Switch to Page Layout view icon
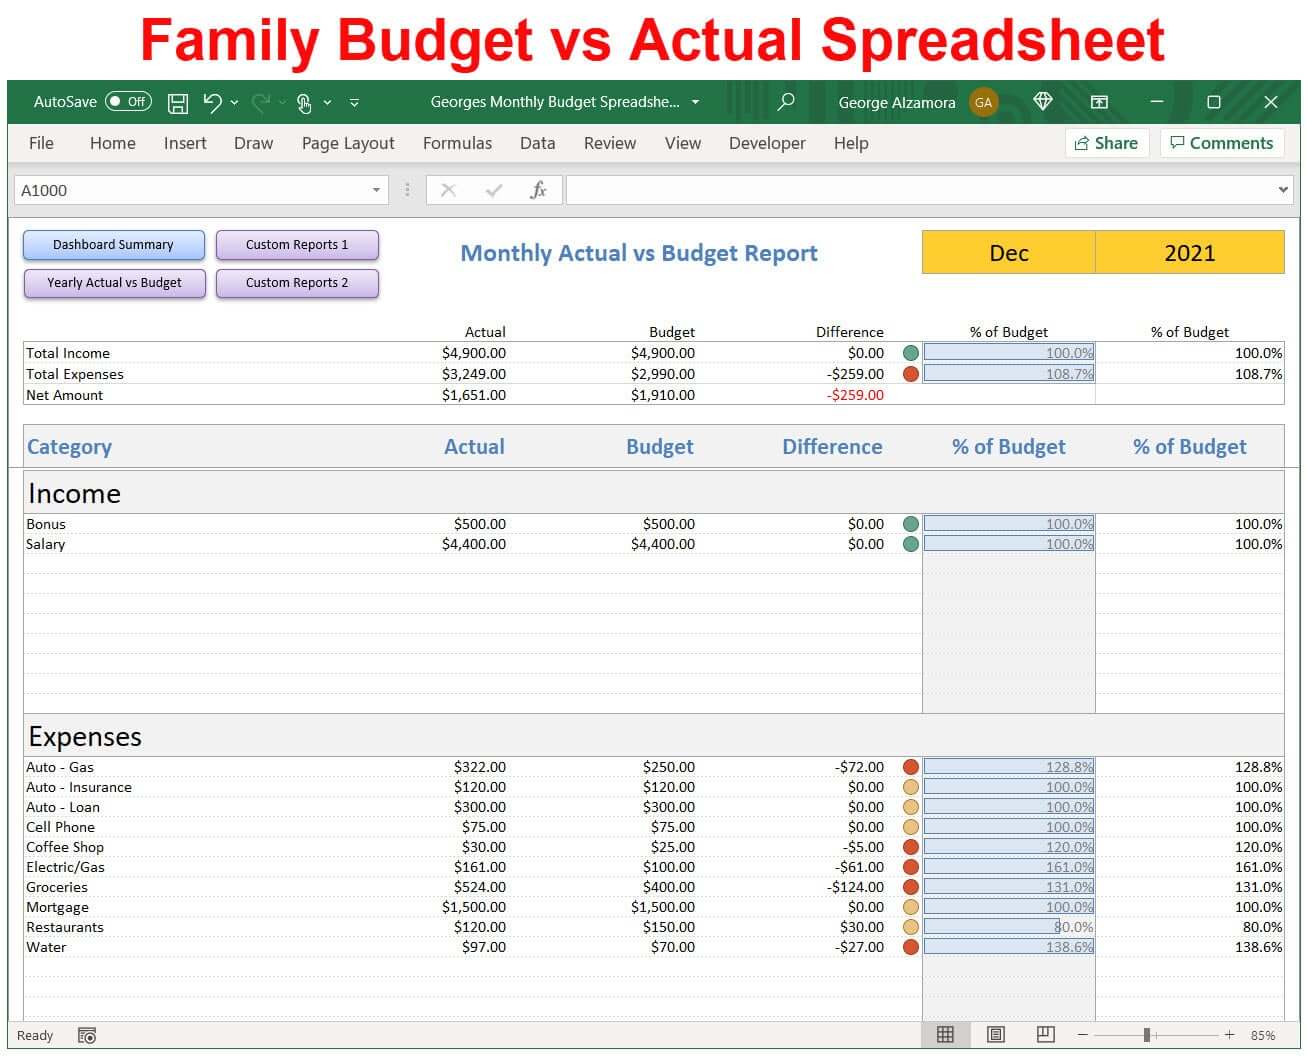 (x=996, y=1035)
